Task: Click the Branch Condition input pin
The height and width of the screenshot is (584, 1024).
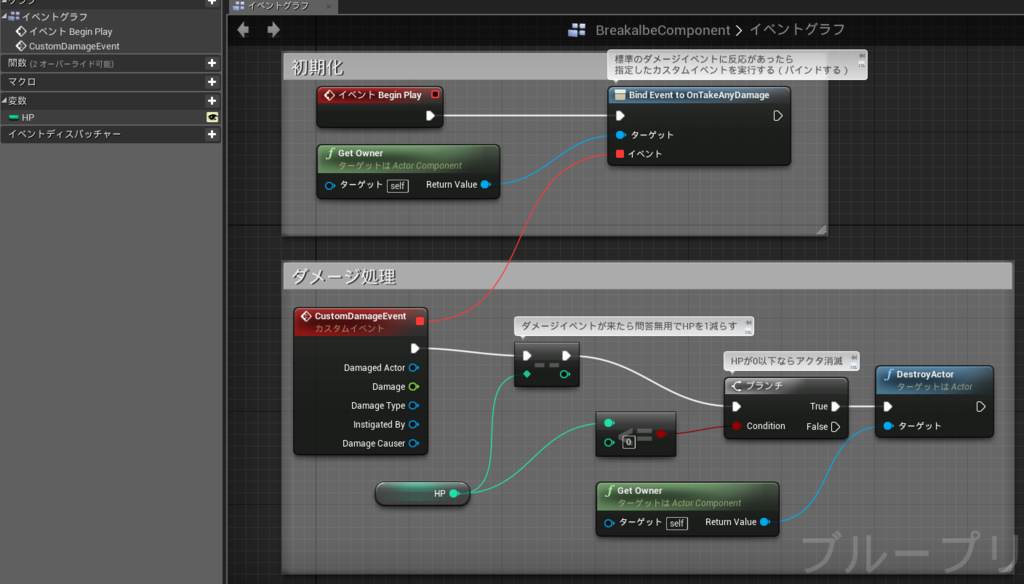Action: (x=737, y=426)
